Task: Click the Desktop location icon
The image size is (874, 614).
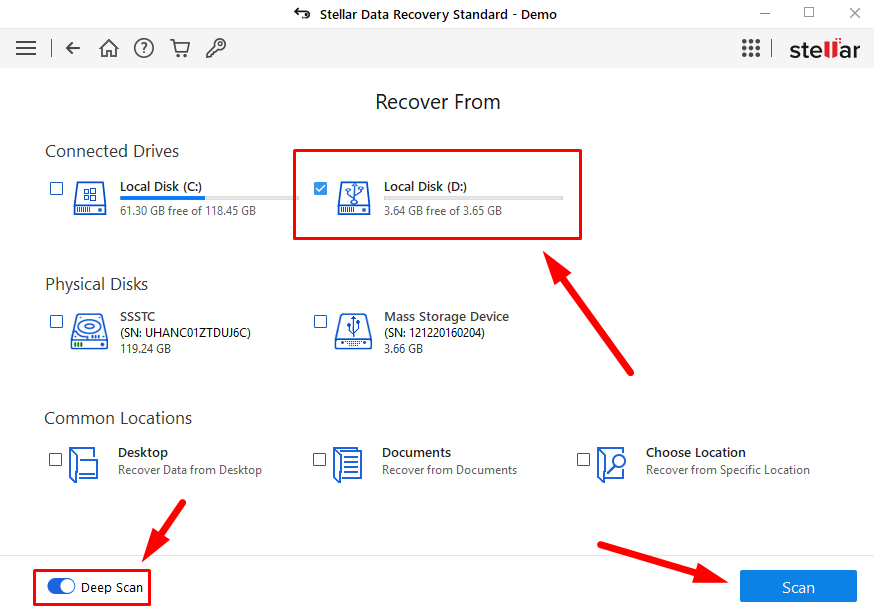Action: pyautogui.click(x=84, y=464)
